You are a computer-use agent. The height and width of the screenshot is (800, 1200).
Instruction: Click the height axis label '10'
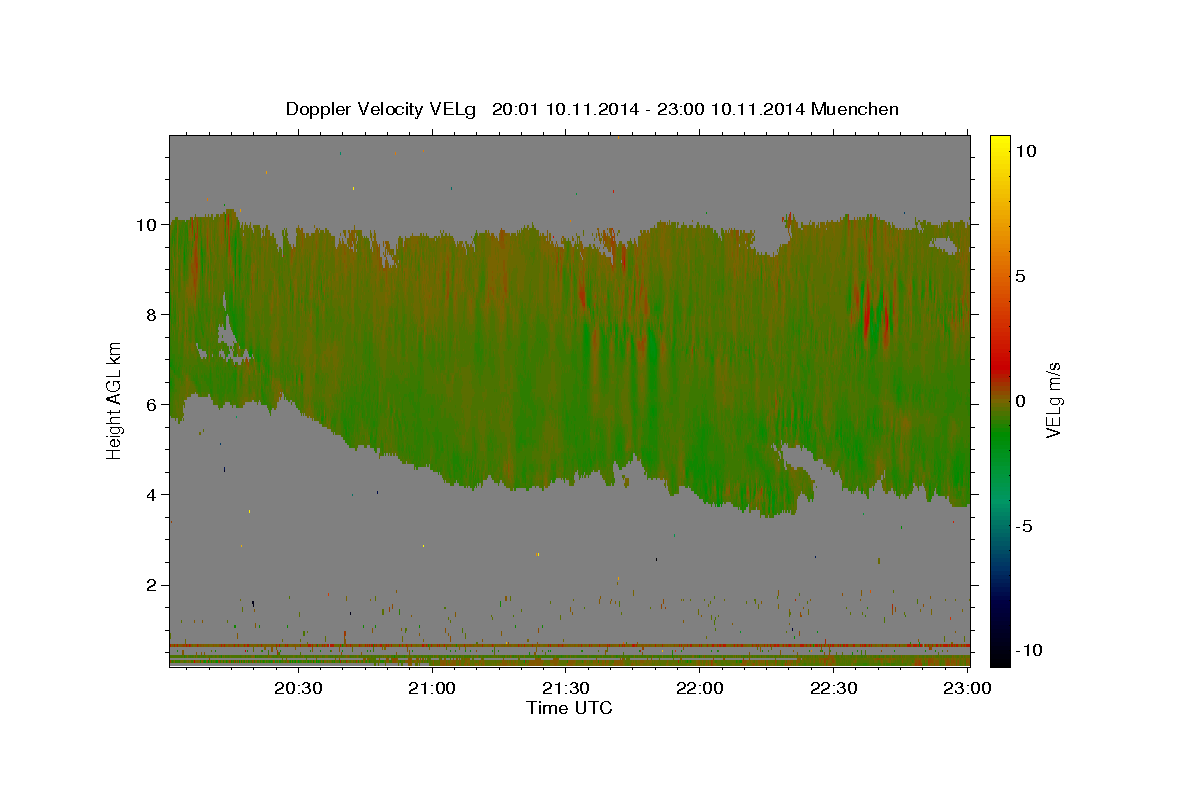[x=149, y=225]
